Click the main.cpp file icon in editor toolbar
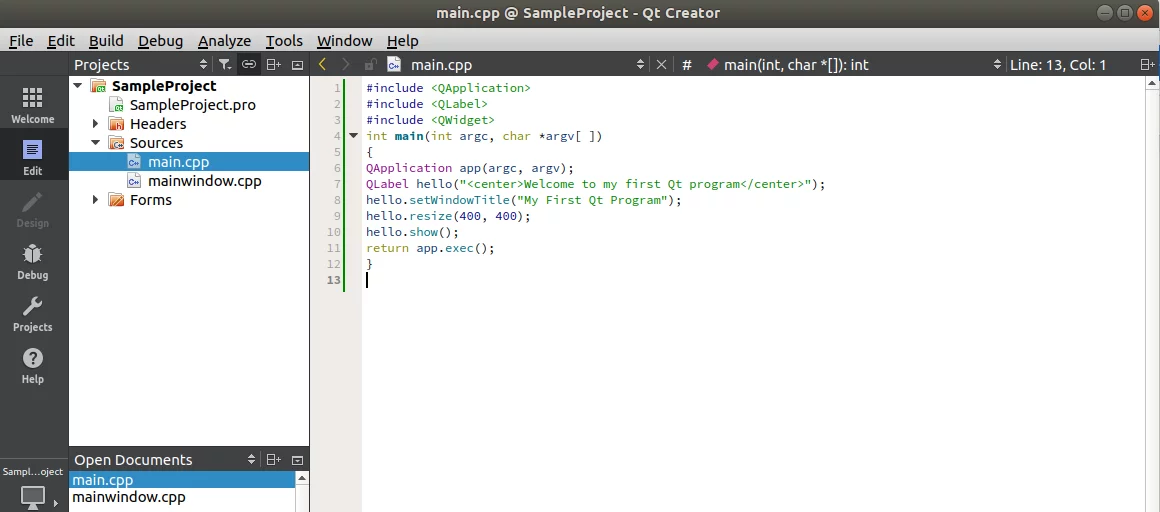The height and width of the screenshot is (512, 1160). (x=394, y=65)
